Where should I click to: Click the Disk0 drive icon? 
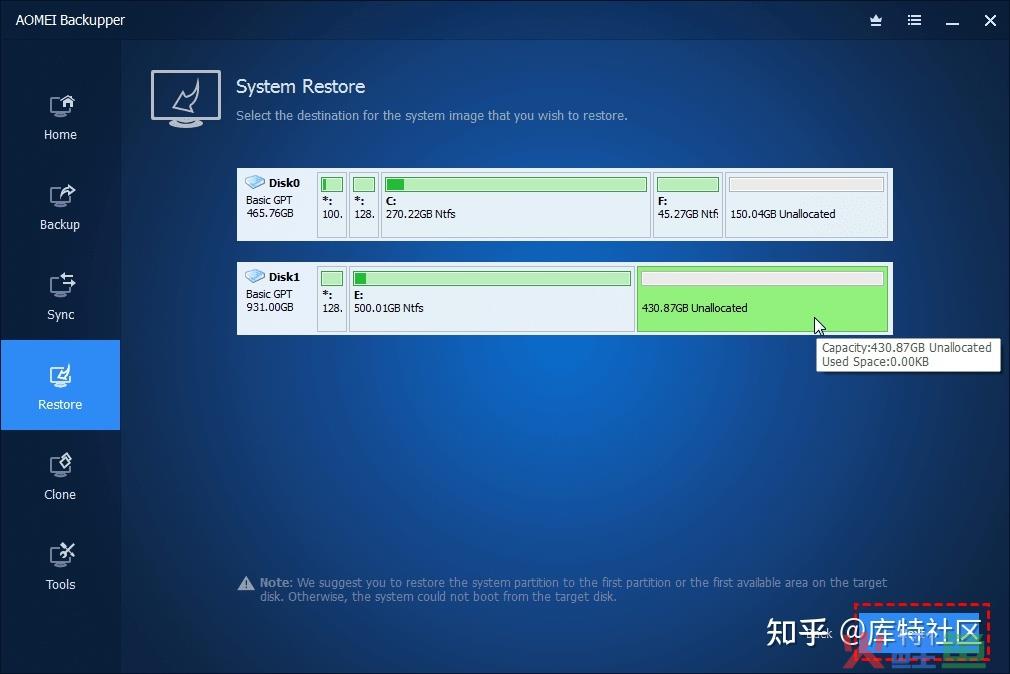click(255, 182)
